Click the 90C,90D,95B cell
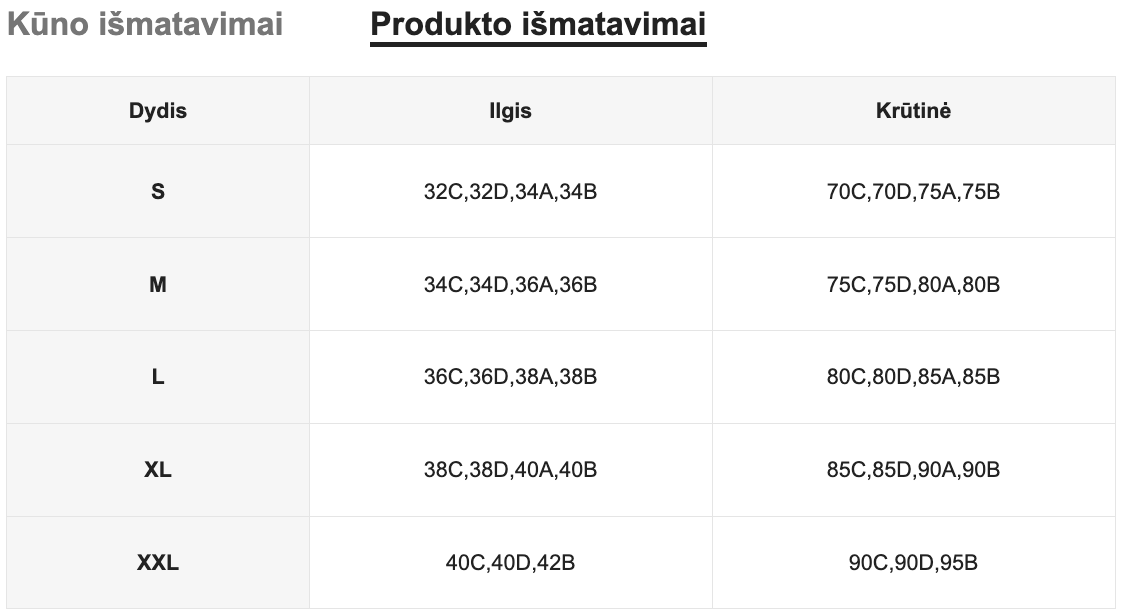The image size is (1122, 614). tap(913, 563)
